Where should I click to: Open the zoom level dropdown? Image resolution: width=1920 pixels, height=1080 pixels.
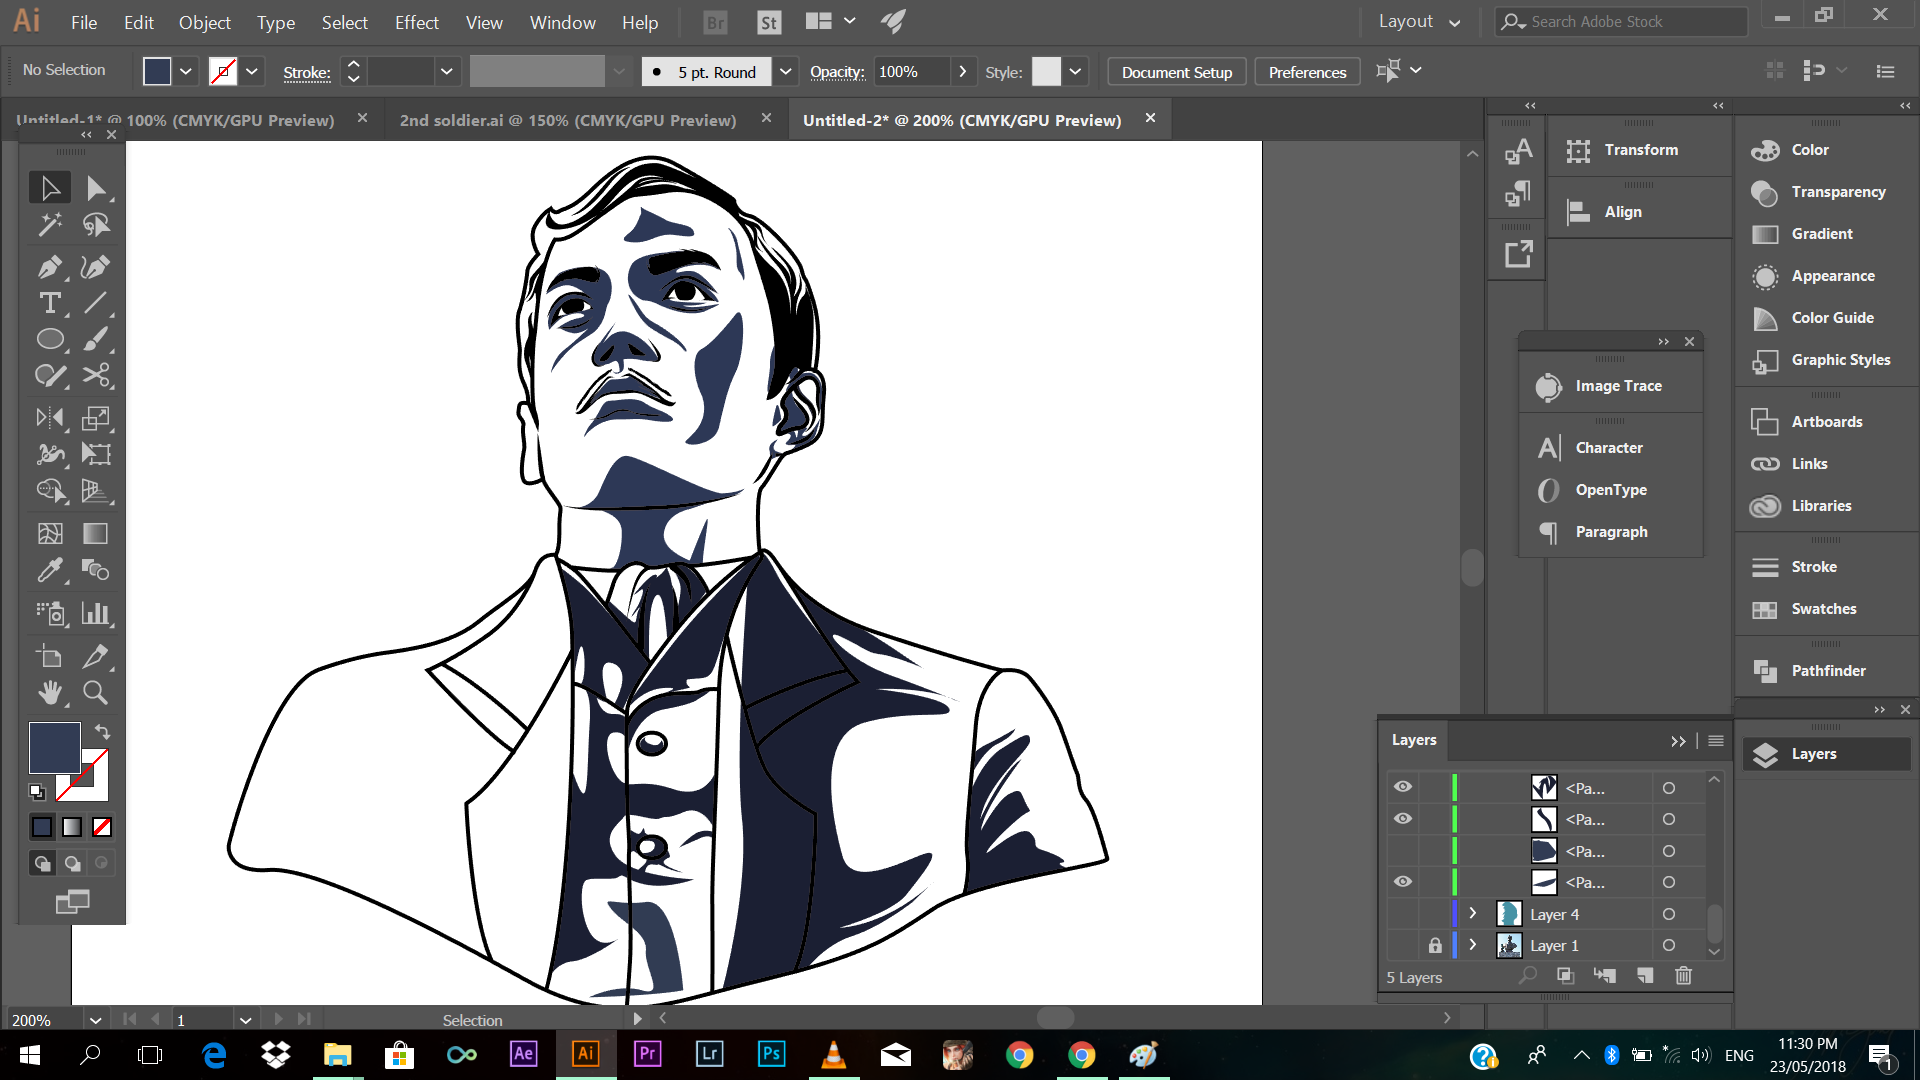(95, 1020)
